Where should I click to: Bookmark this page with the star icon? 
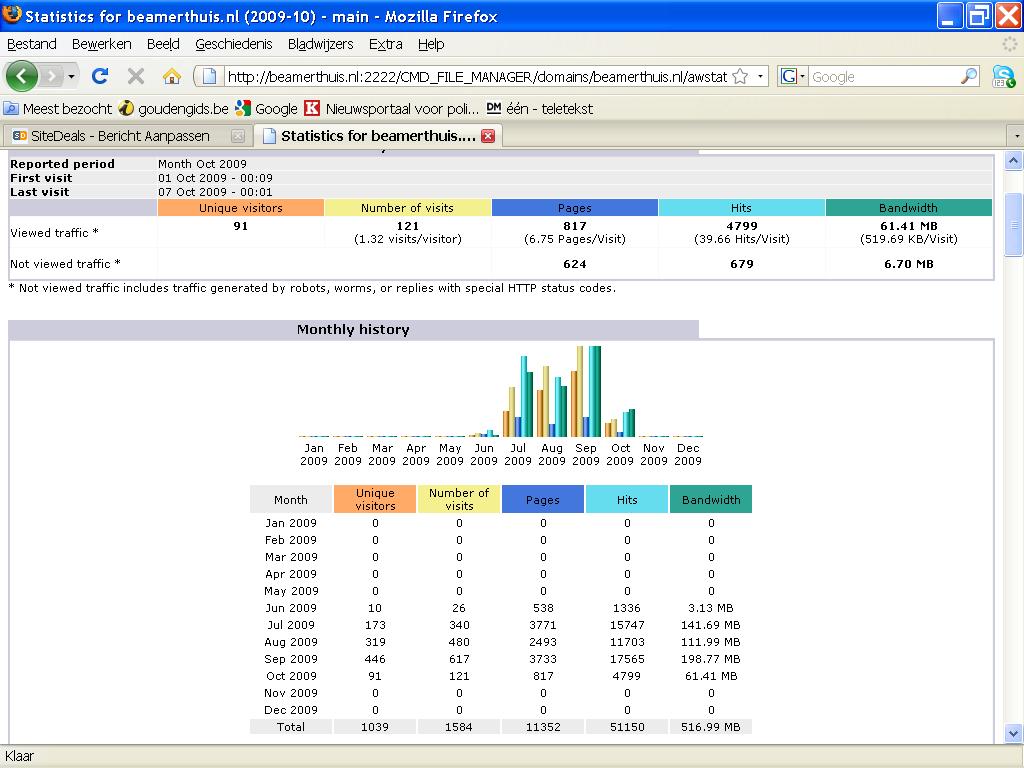tap(740, 76)
